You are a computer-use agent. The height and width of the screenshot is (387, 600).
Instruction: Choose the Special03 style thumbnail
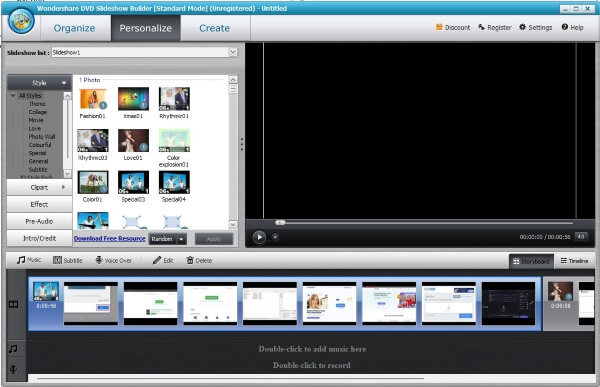pyautogui.click(x=133, y=182)
